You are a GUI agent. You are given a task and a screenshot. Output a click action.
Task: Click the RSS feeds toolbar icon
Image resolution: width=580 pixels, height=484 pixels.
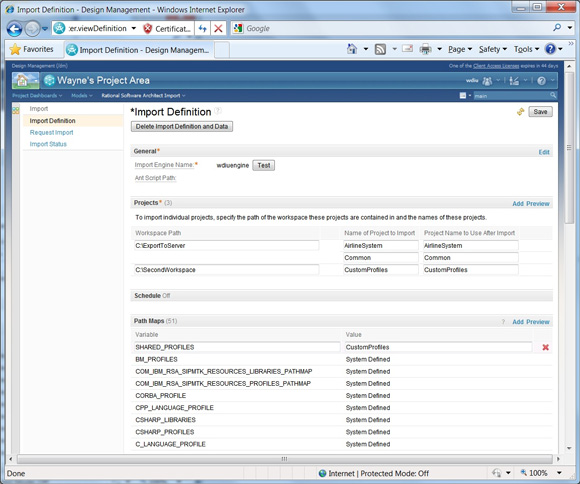tap(380, 49)
